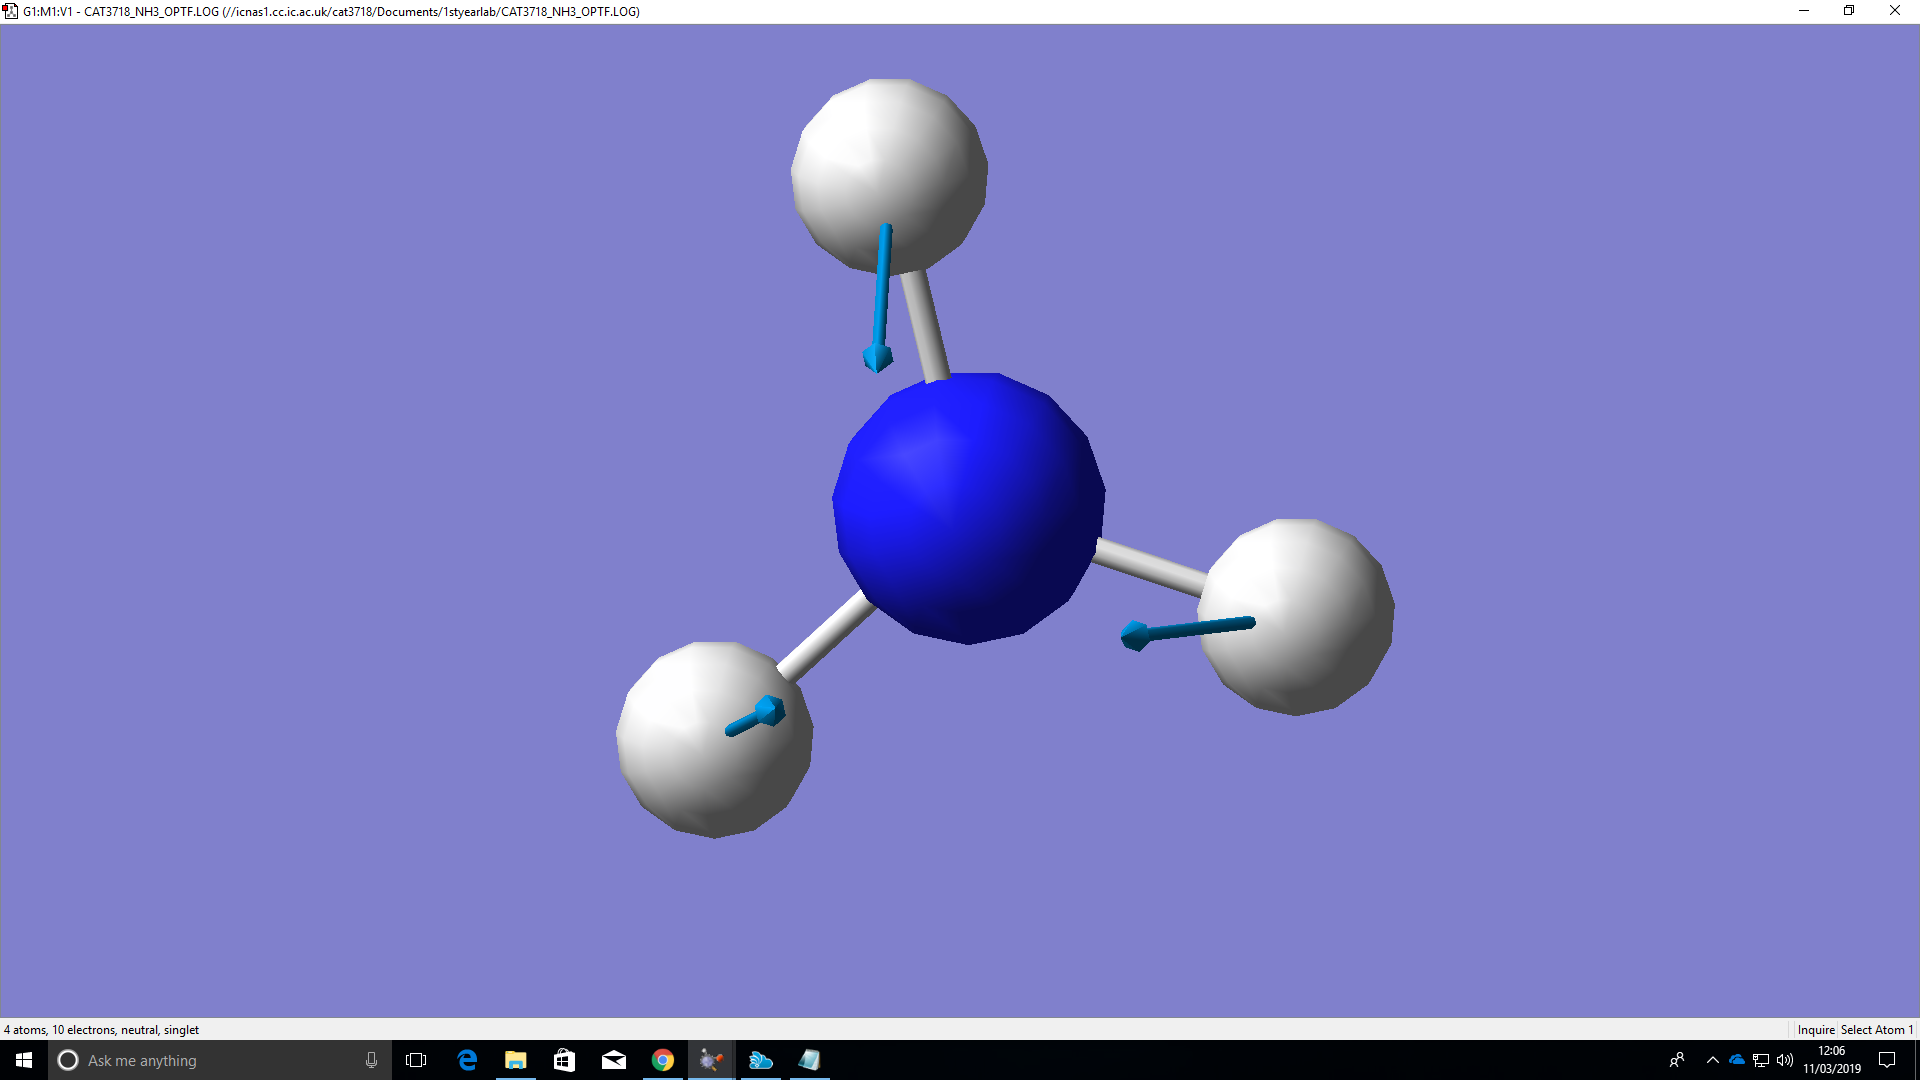This screenshot has width=1920, height=1080.
Task: Click the Cortana microphone icon
Action: pos(371,1060)
